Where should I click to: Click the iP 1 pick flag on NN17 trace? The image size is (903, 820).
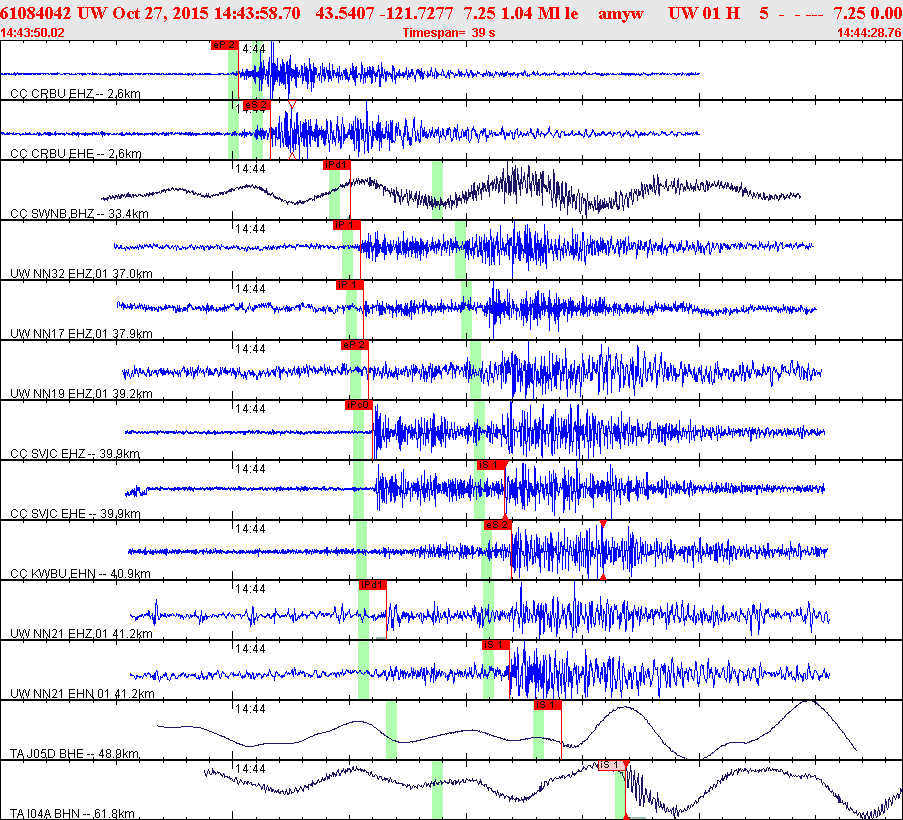tap(349, 285)
